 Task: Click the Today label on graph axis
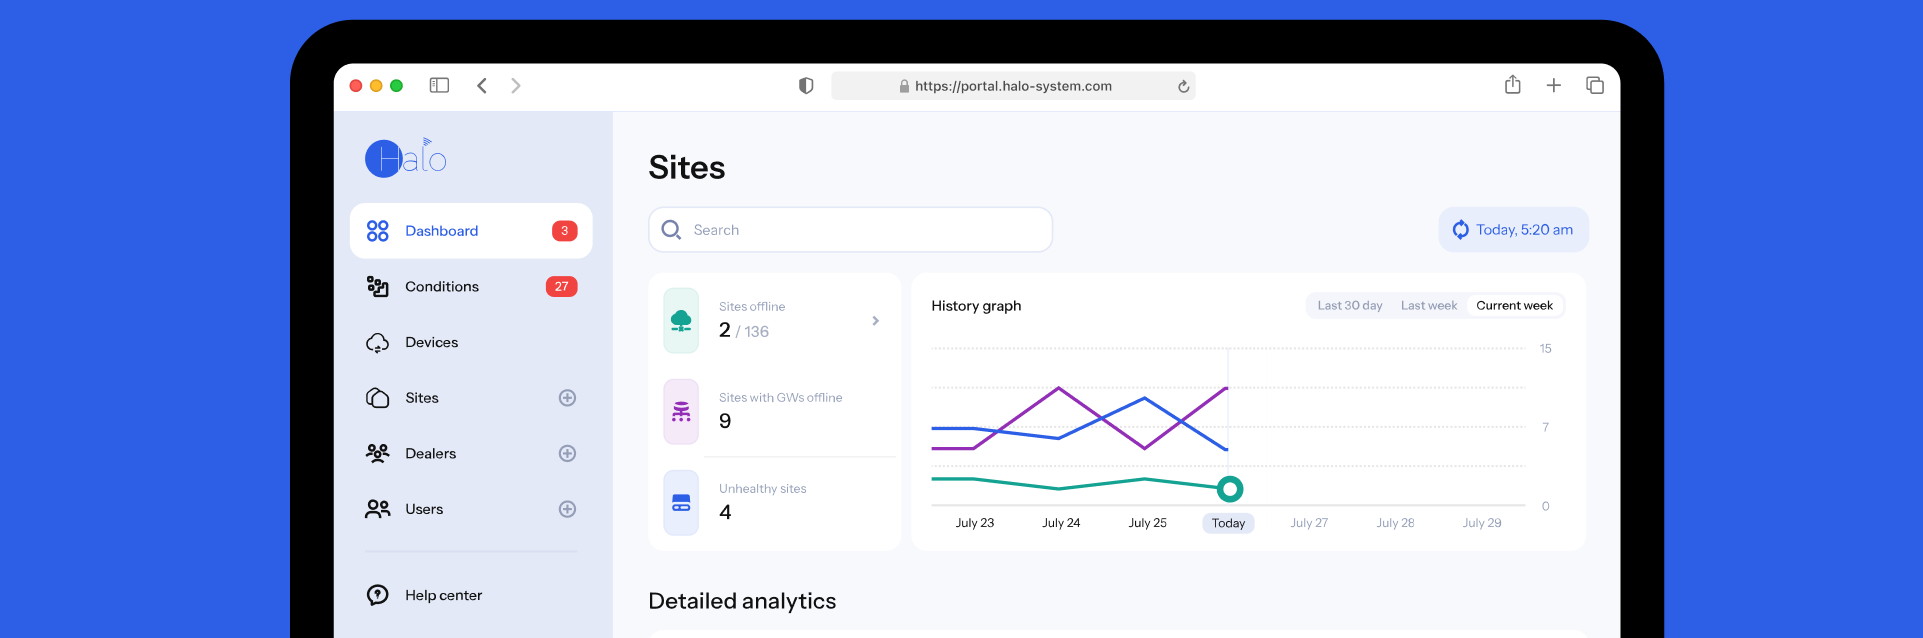click(x=1228, y=523)
